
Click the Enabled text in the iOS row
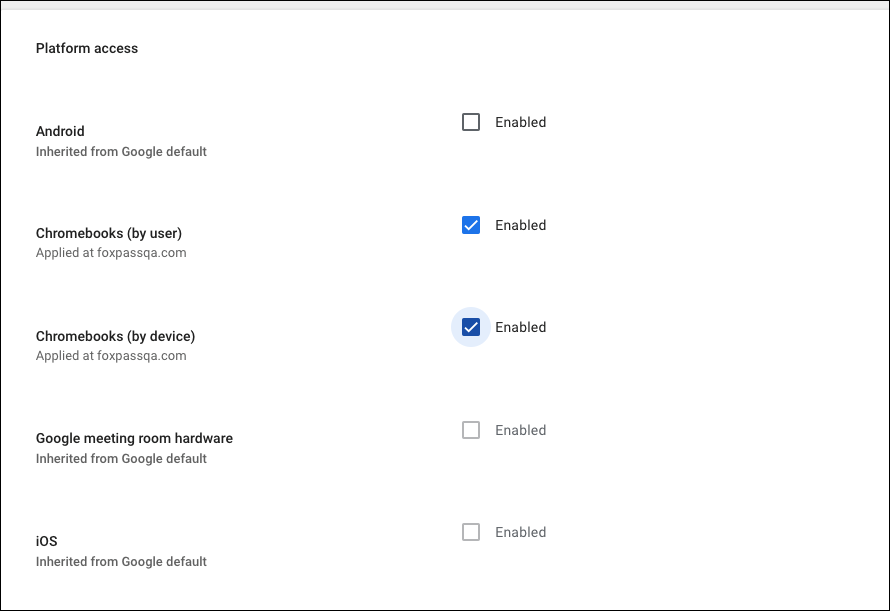tap(520, 532)
